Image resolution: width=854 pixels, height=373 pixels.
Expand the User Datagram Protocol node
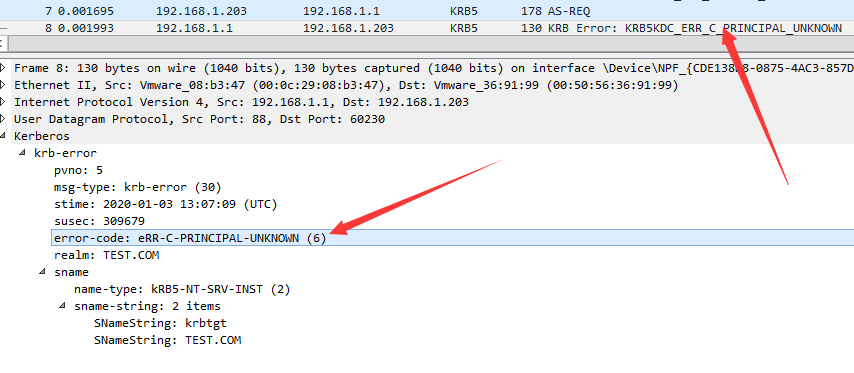(x=3, y=119)
